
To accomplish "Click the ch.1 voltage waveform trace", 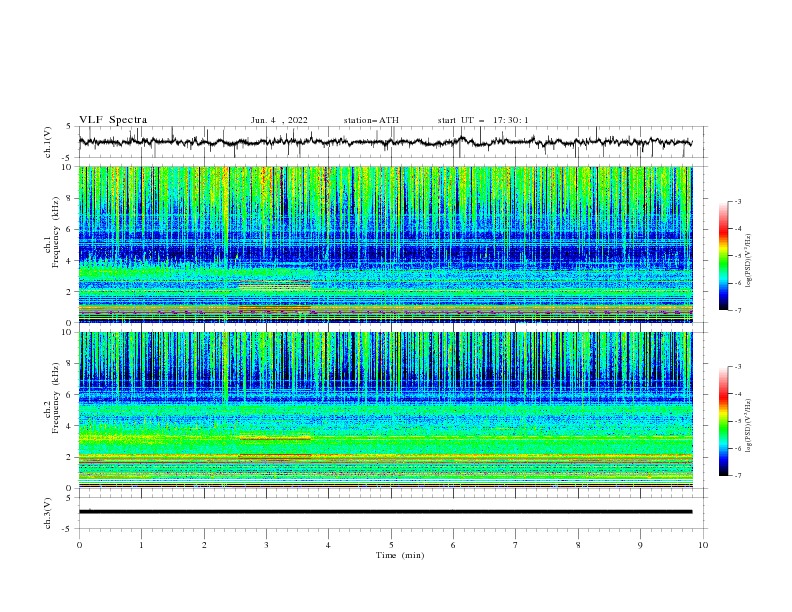I will click(385, 142).
